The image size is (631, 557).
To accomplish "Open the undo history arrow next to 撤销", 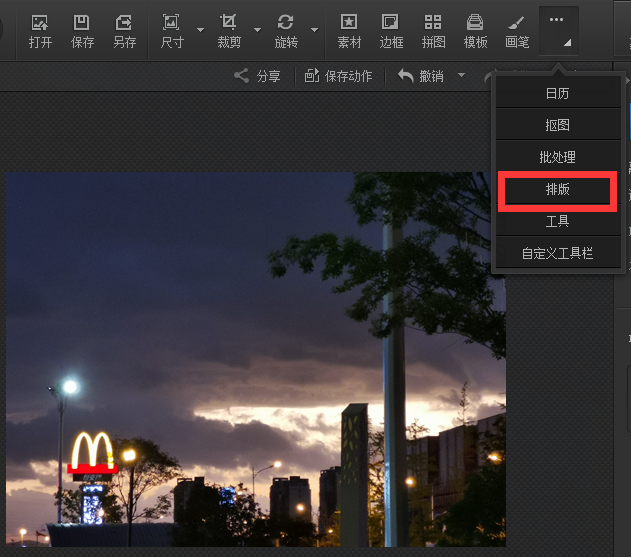I will (x=461, y=76).
